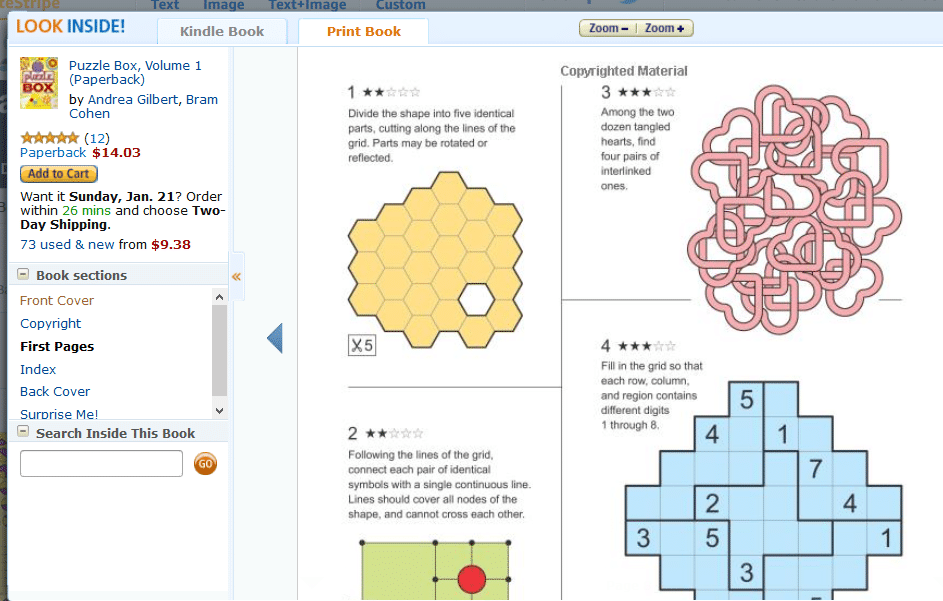
Task: Click scroll up arrow in Book sections
Action: click(x=220, y=297)
